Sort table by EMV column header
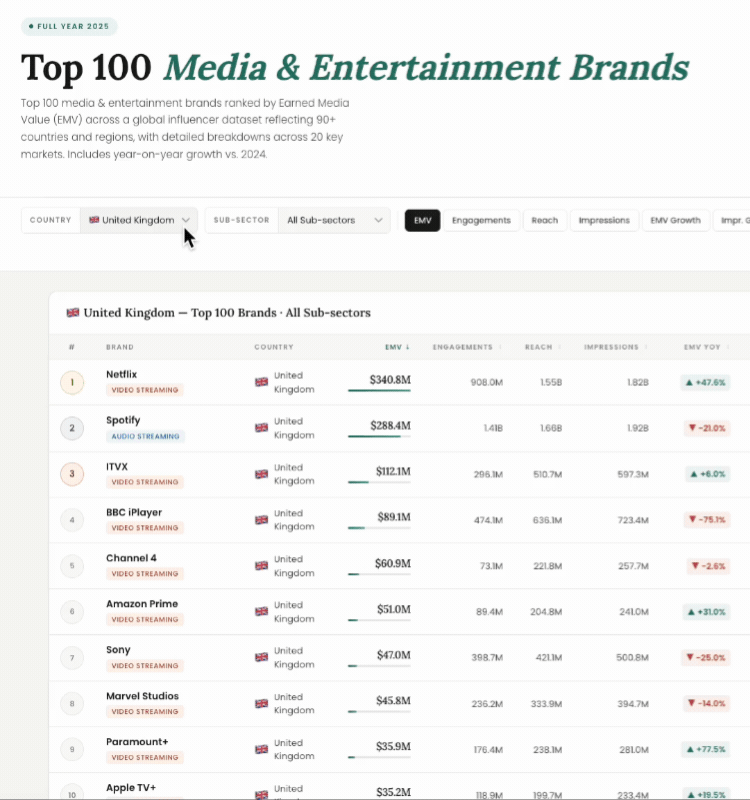 click(x=397, y=347)
